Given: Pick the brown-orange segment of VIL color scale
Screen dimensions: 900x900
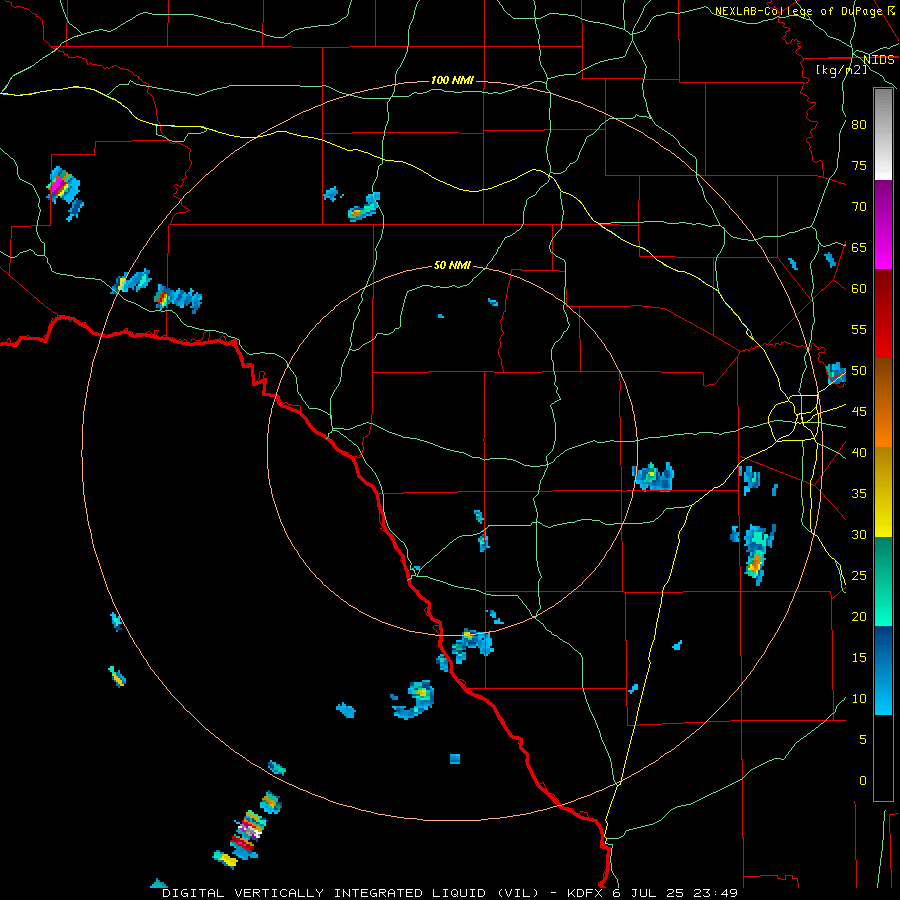Looking at the screenshot, I should [883, 402].
